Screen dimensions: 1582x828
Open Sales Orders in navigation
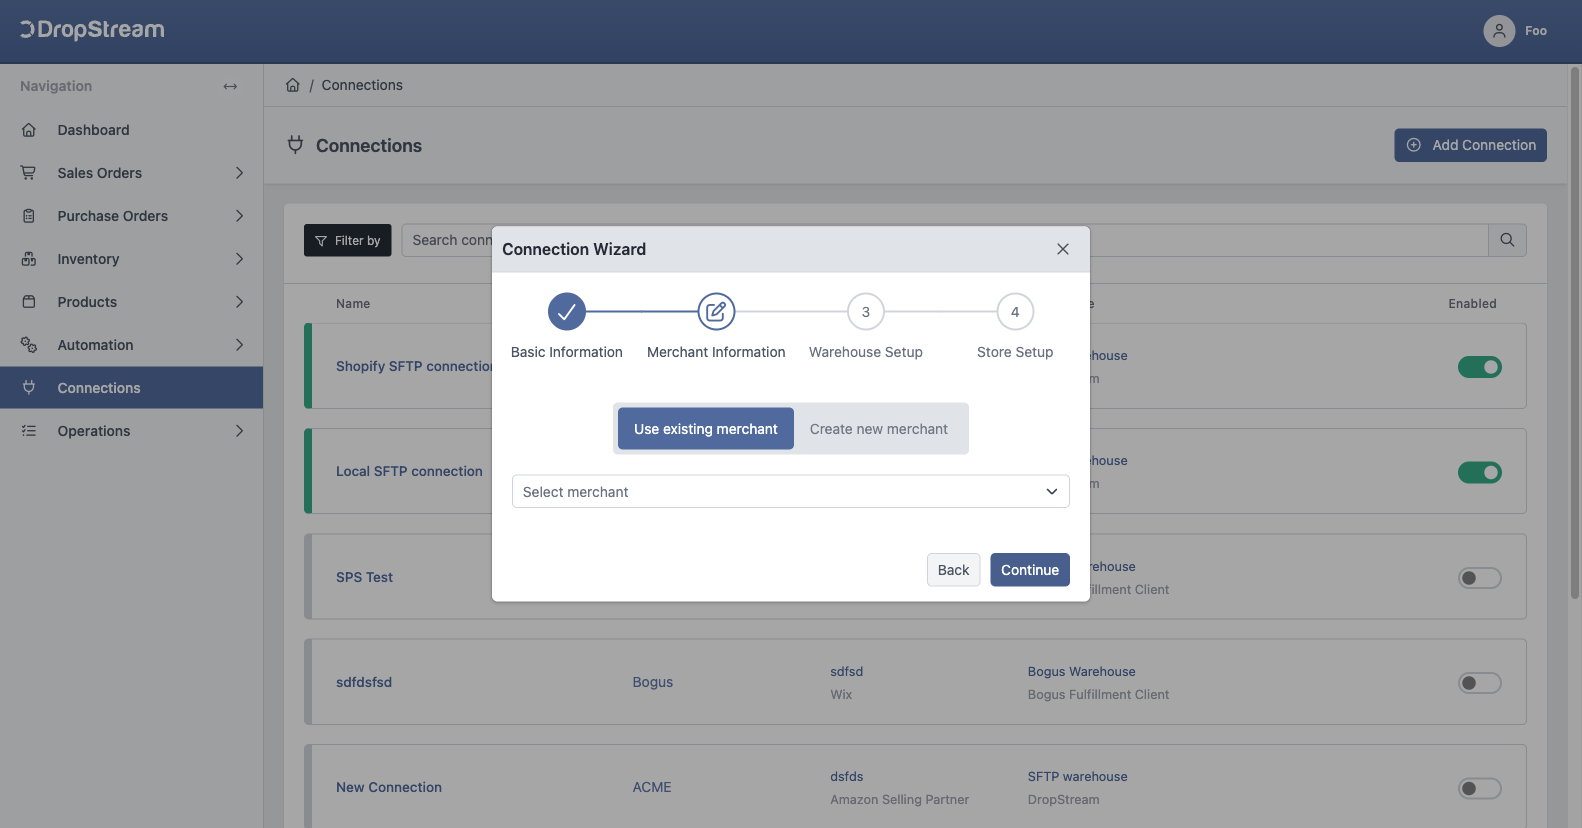click(131, 173)
